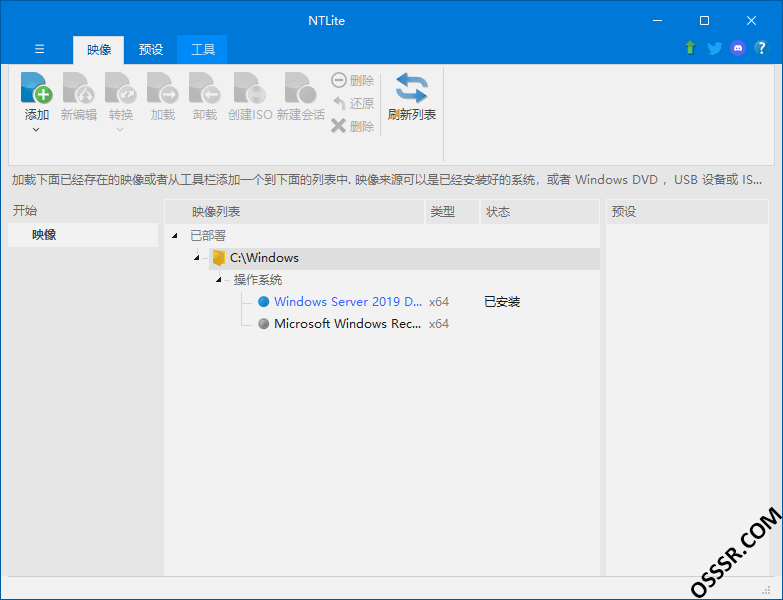Screen dimensions: 783x600
Task: Click the 添加 (Add) image icon
Action: click(36, 88)
